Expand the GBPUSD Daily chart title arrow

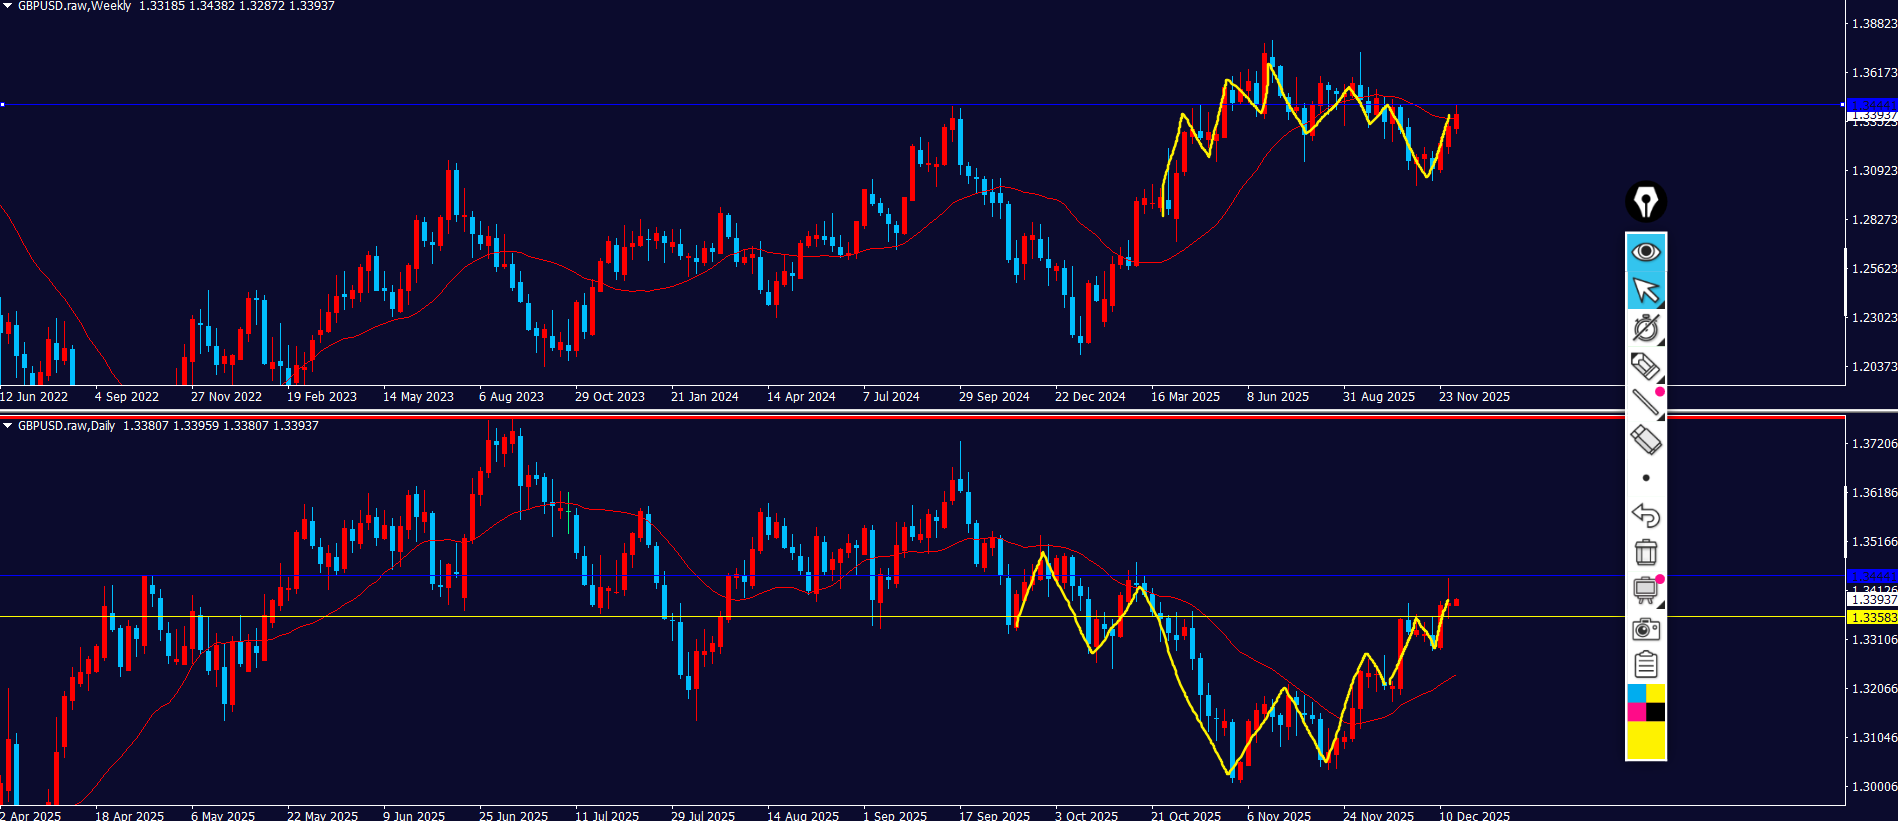coord(8,426)
